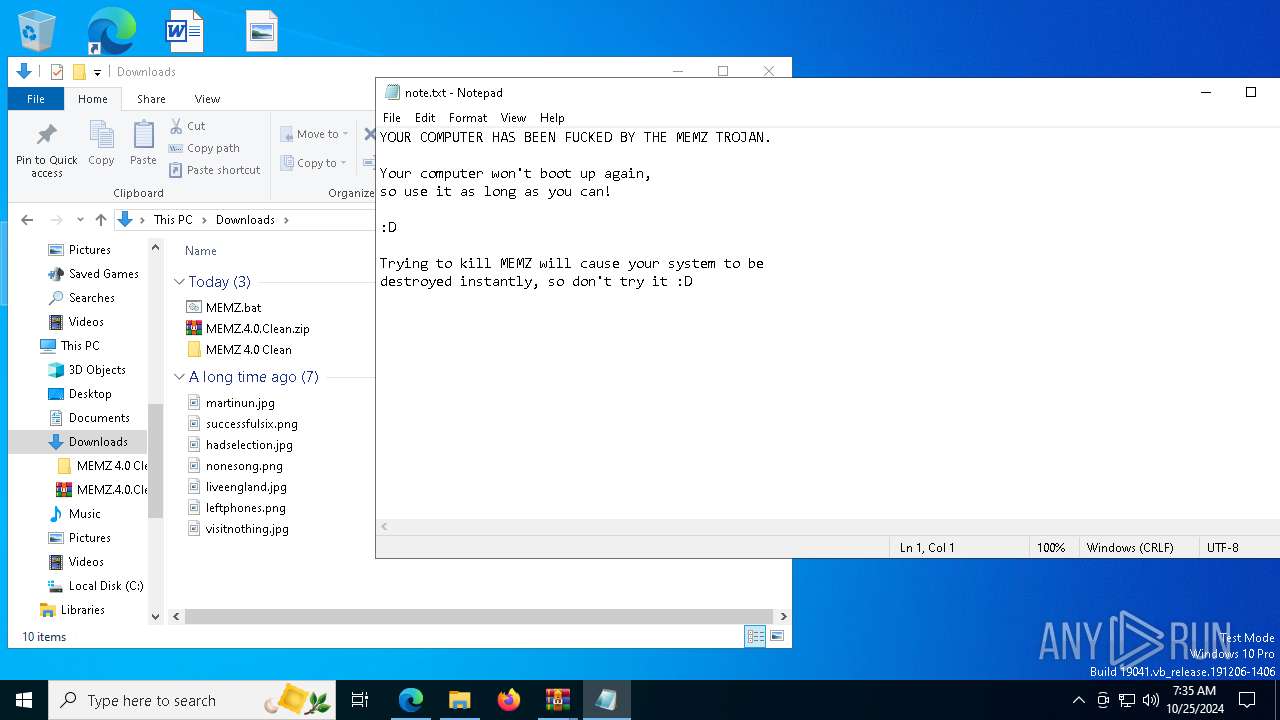Open WinRAR from the taskbar
This screenshot has height=720, width=1280.
coord(558,700)
